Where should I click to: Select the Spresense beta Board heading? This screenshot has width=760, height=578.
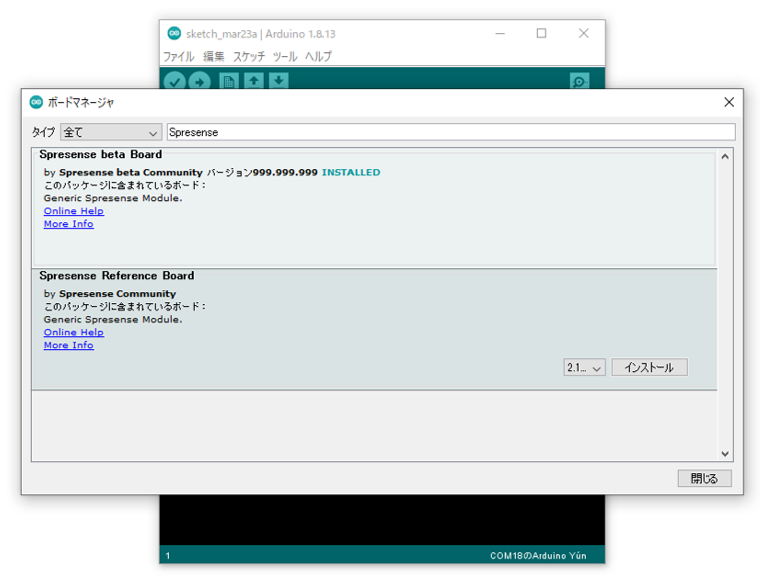(x=101, y=155)
